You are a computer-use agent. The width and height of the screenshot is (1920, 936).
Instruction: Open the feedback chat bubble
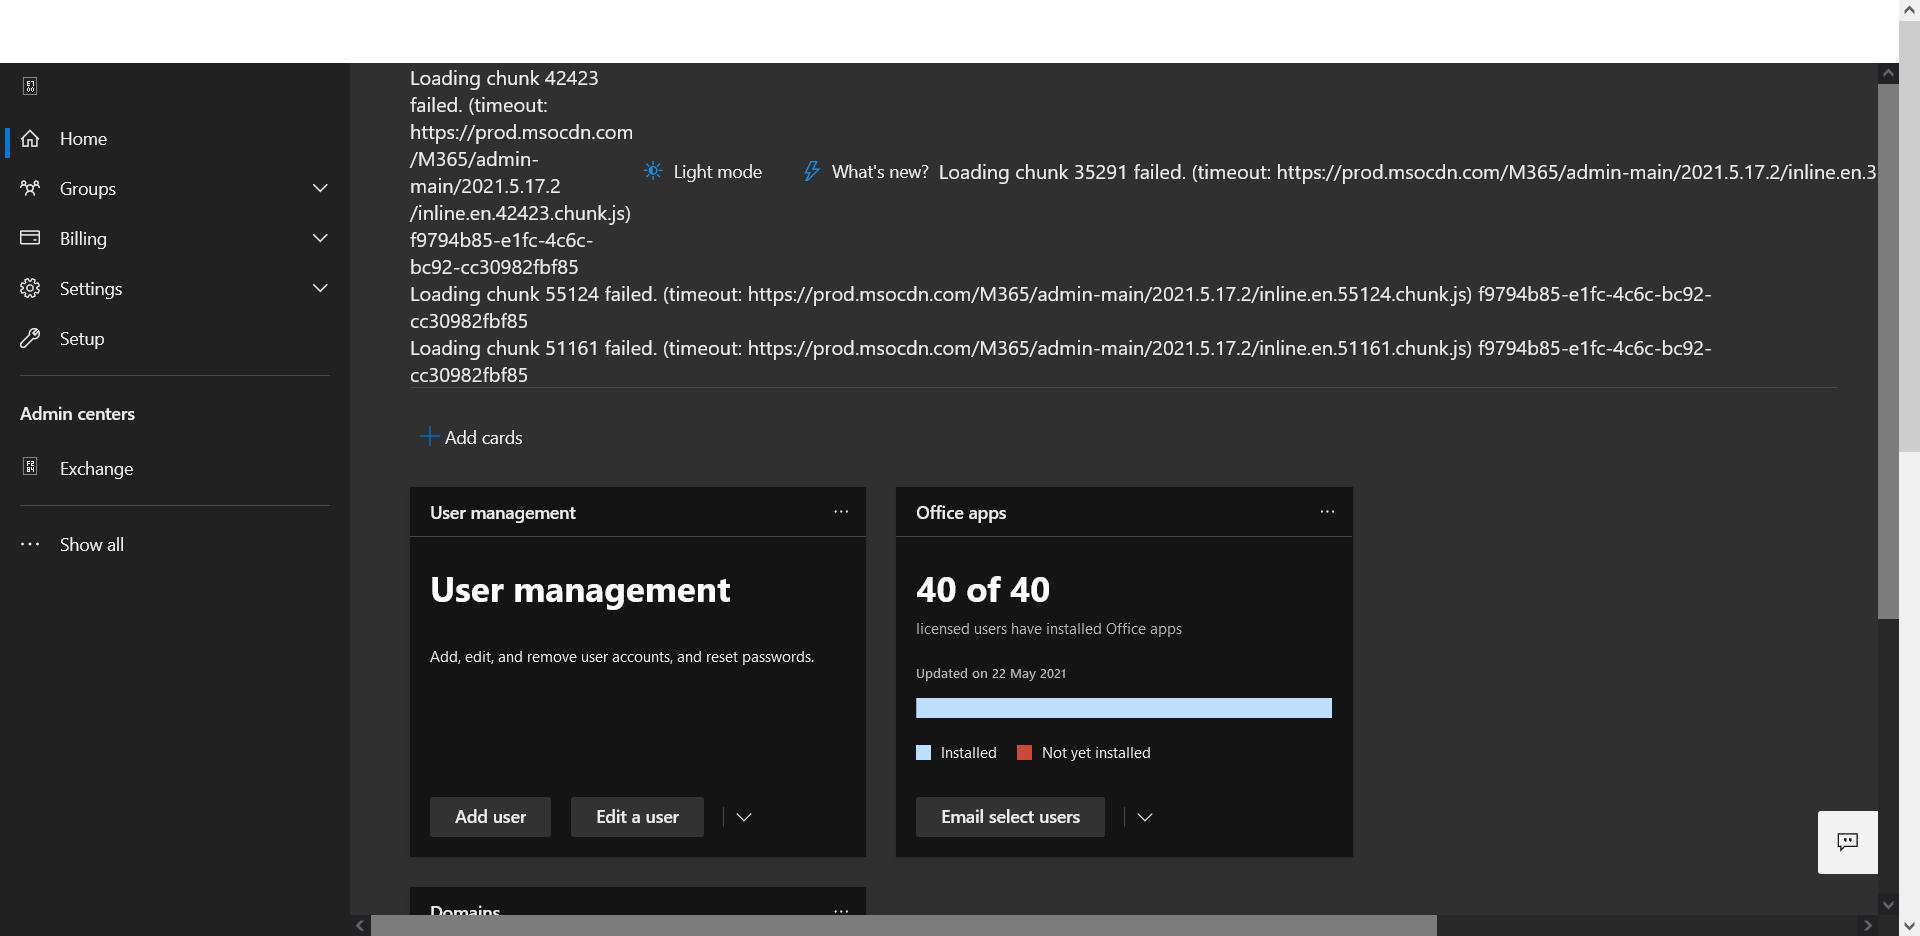pos(1847,842)
